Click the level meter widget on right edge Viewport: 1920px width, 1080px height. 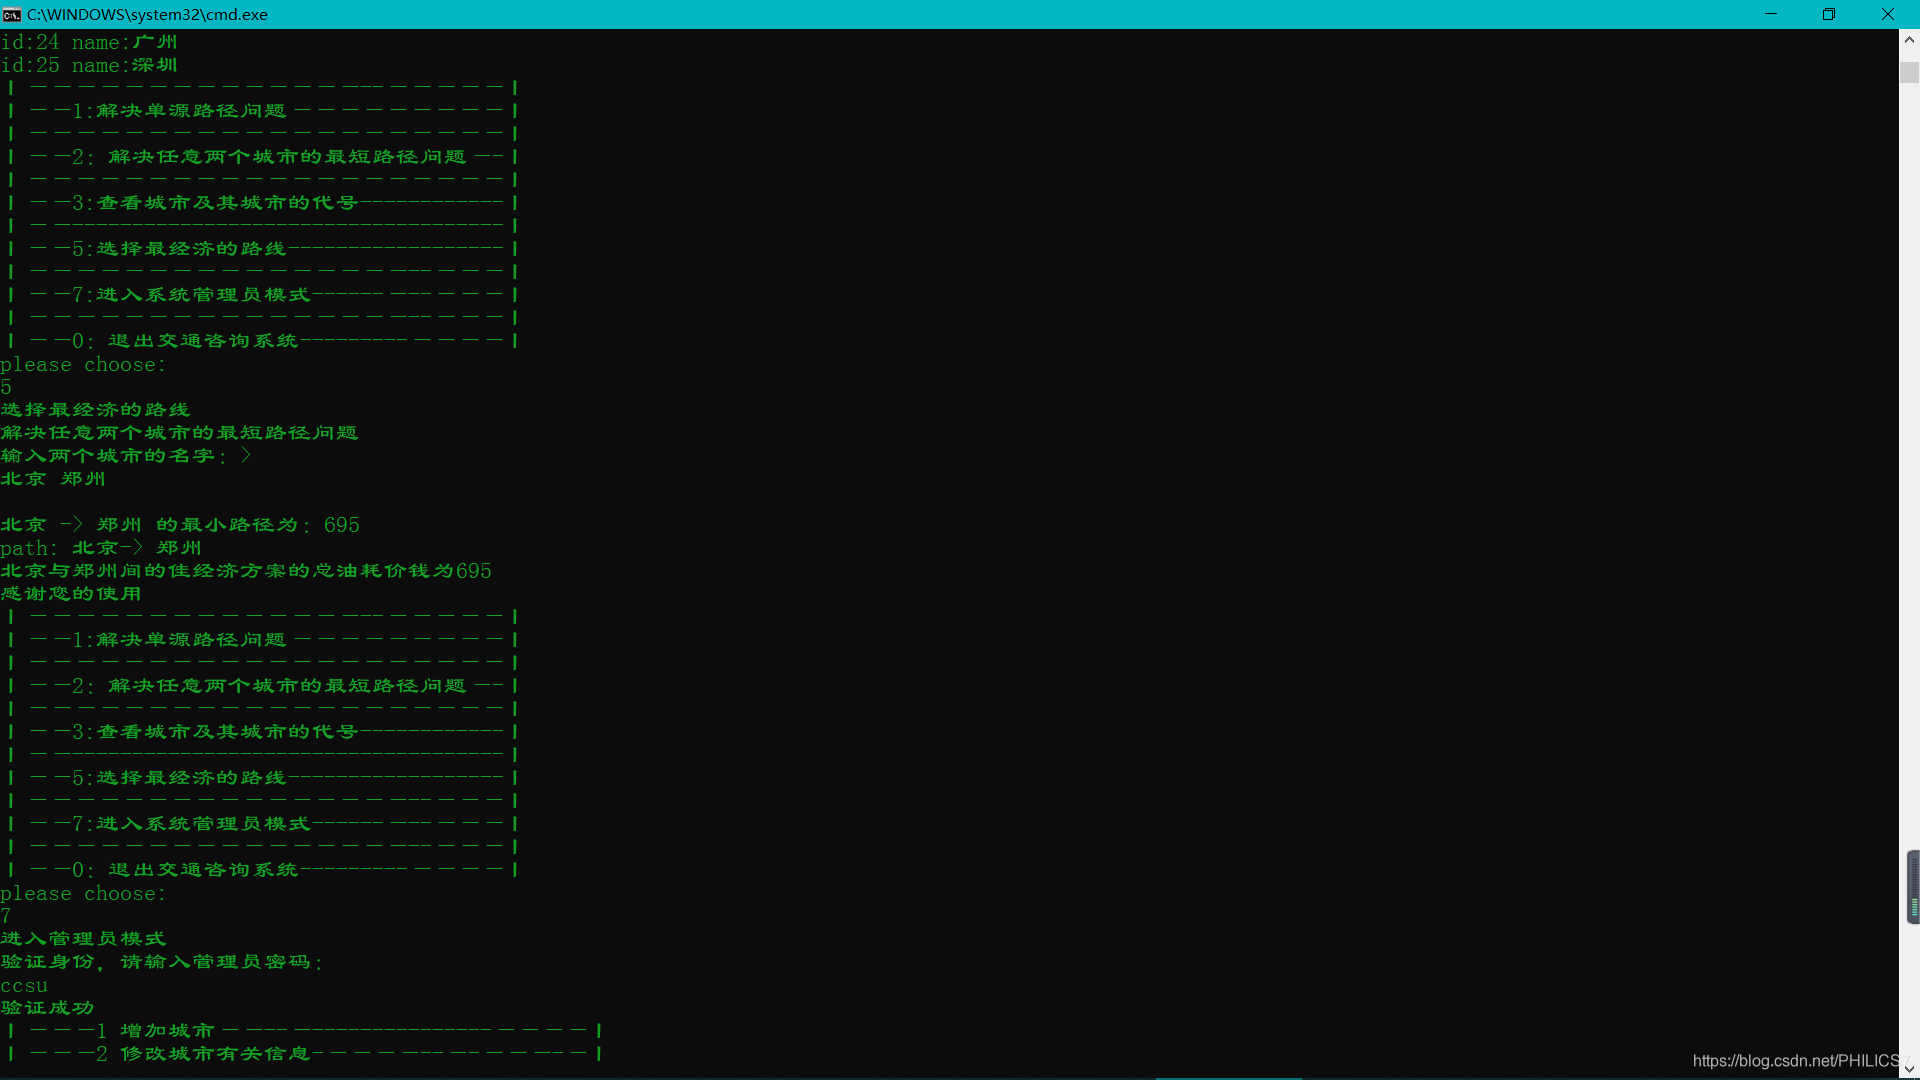1913,887
